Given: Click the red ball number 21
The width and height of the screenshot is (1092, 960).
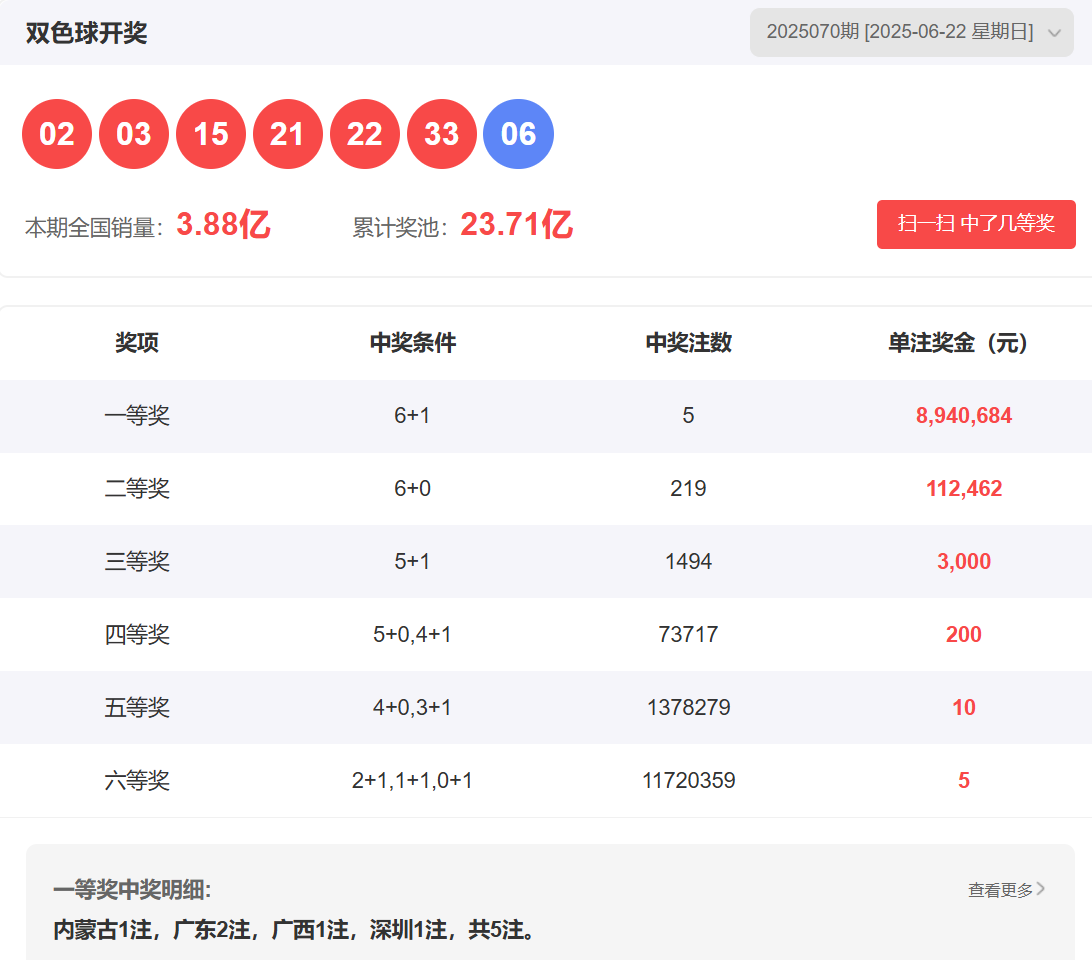Looking at the screenshot, I should click(288, 134).
